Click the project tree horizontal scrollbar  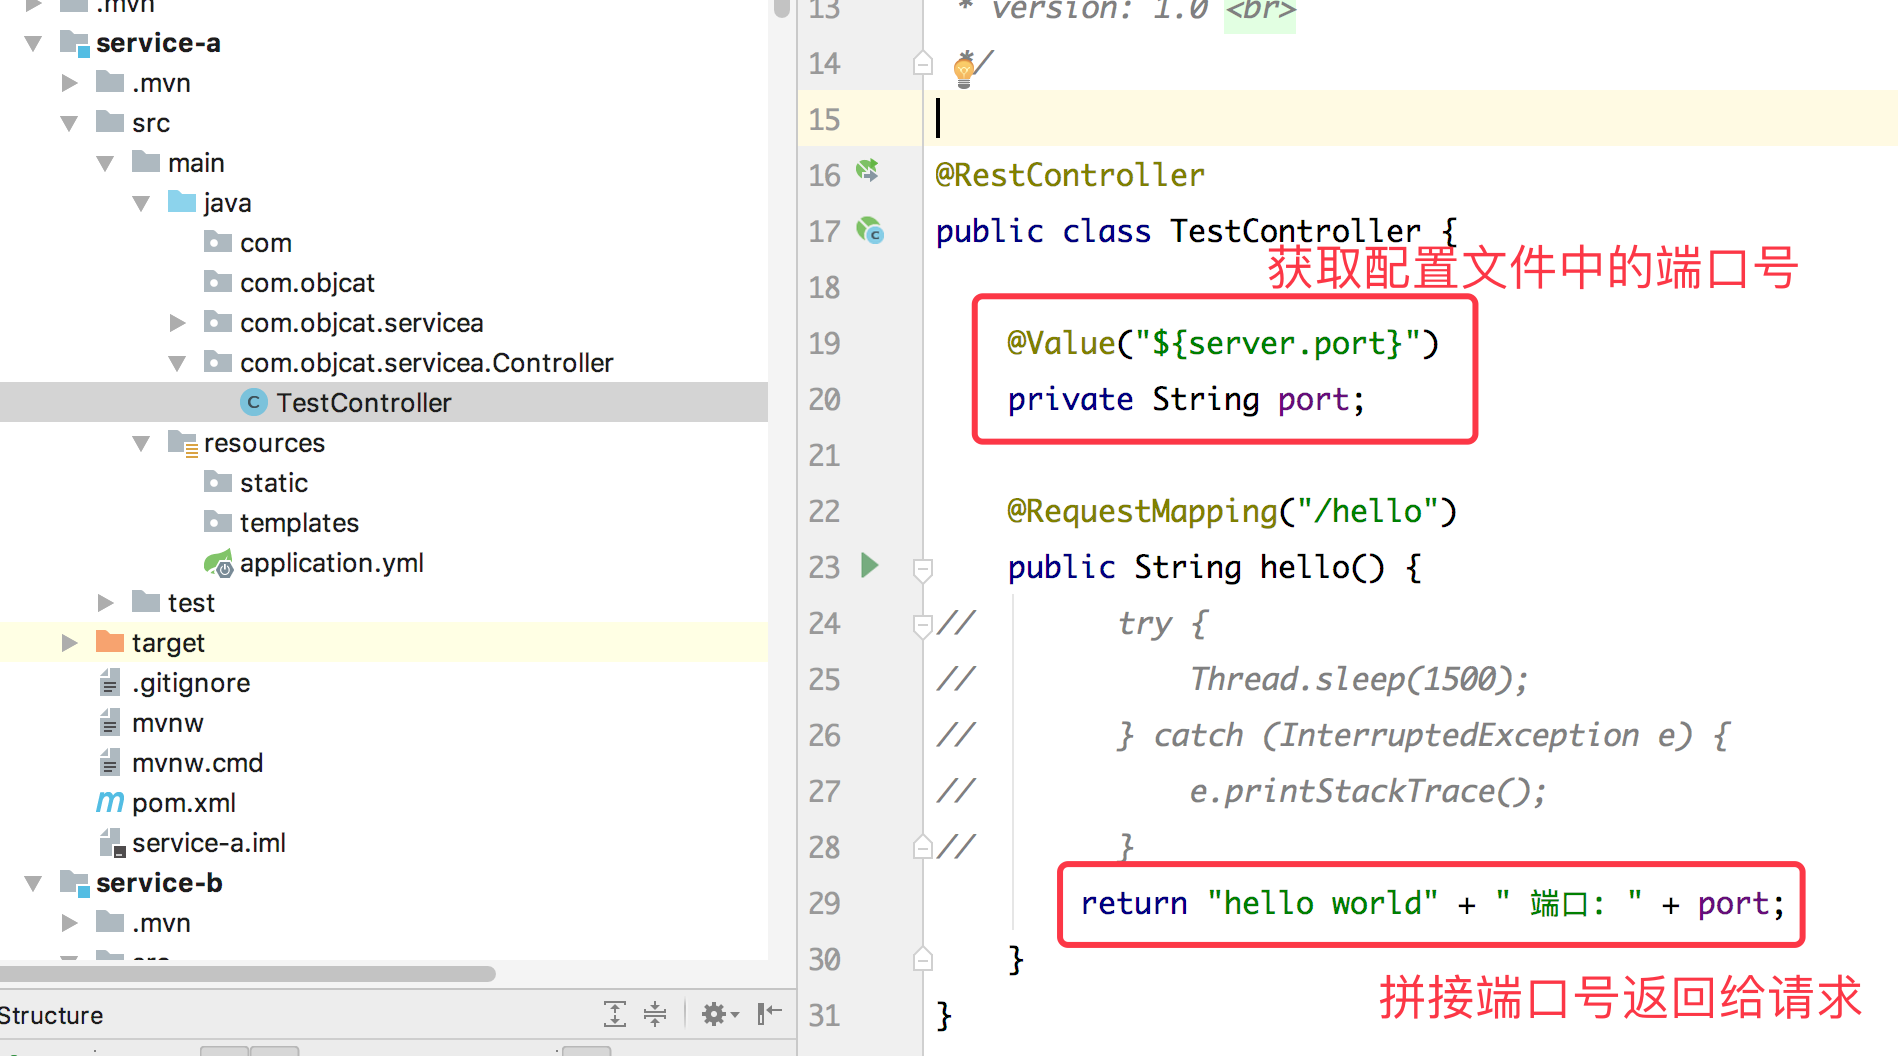tap(246, 973)
